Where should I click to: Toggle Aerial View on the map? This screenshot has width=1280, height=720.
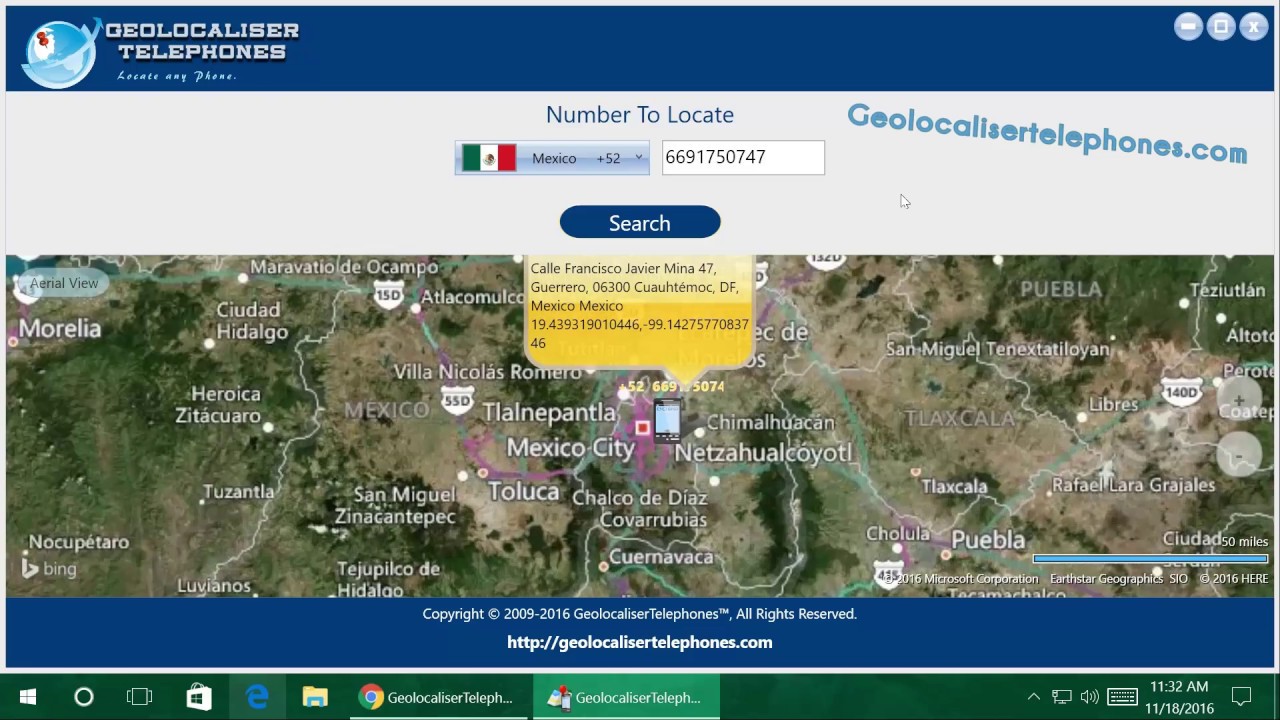(x=64, y=283)
